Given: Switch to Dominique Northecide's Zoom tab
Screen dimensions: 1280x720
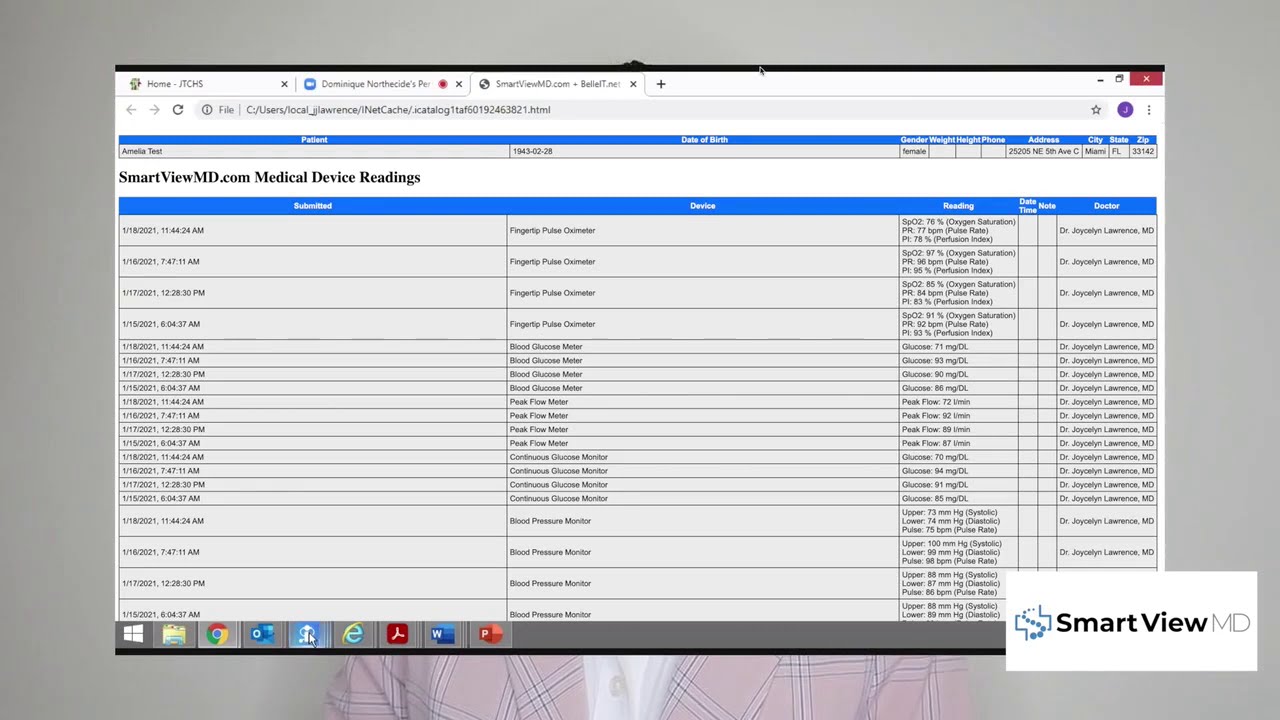Looking at the screenshot, I should [x=382, y=84].
